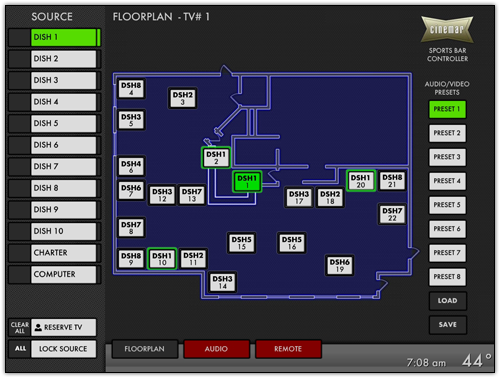Viewport: 500px width, 378px height.
Task: Activate Preset 4
Action: pyautogui.click(x=447, y=181)
